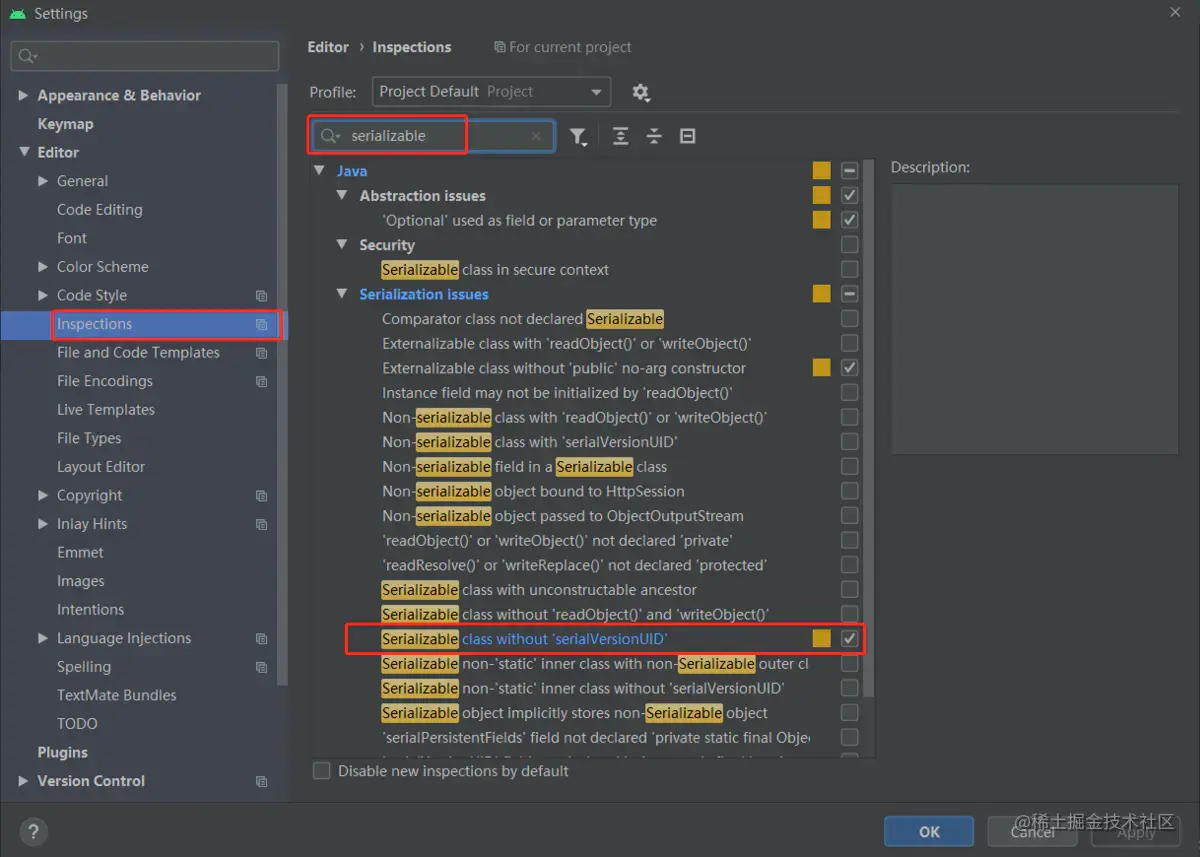The width and height of the screenshot is (1200, 857).
Task: Uncheck Serializable class without 'serialVersionUID' checkbox
Action: pos(849,639)
